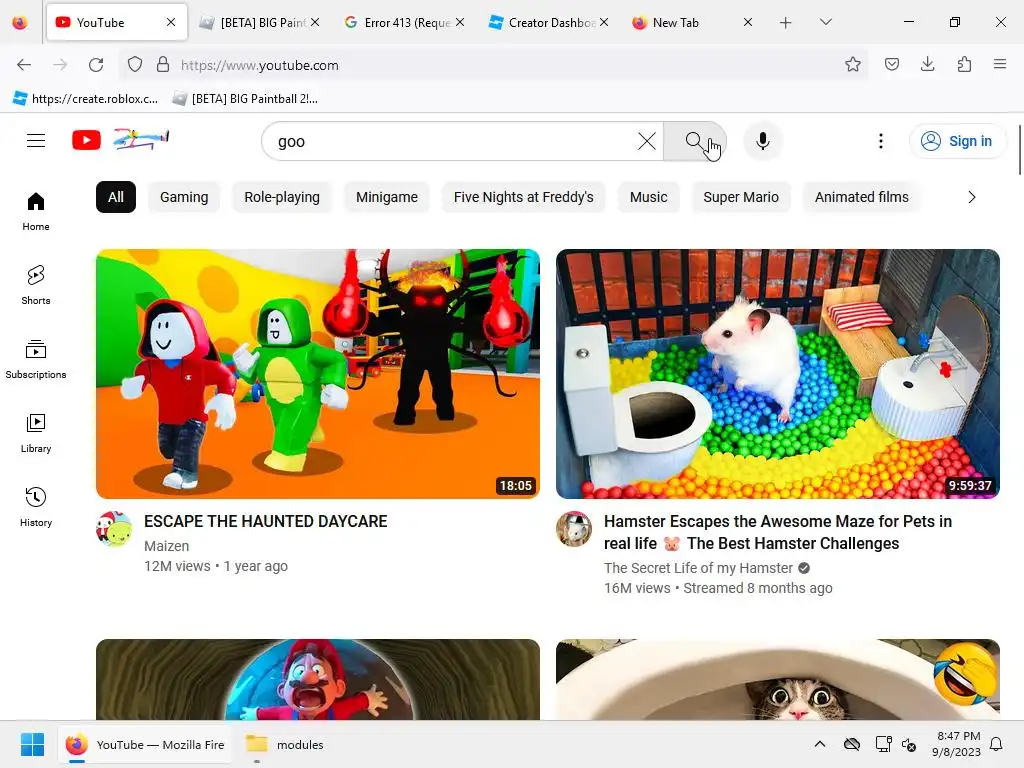Switch to New Tab tab
The height and width of the screenshot is (768, 1024).
click(x=692, y=23)
